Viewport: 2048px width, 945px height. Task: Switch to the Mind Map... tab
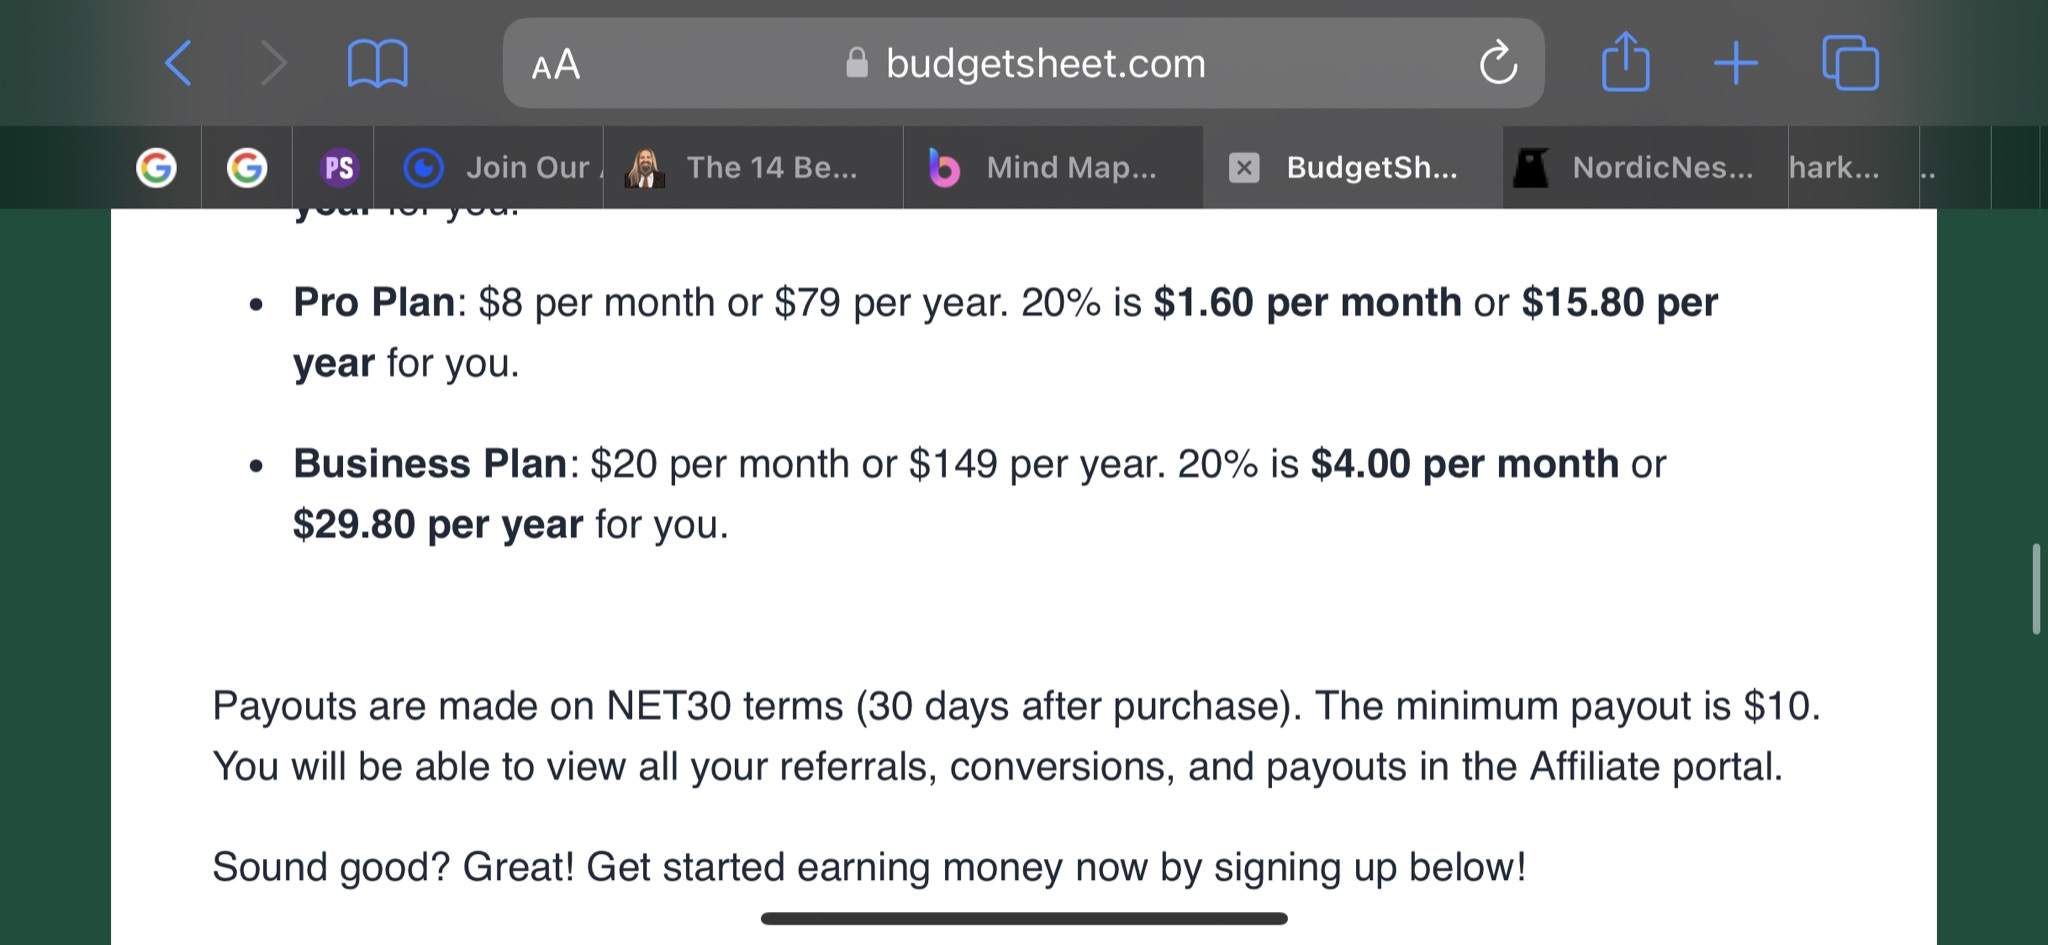(x=1053, y=167)
